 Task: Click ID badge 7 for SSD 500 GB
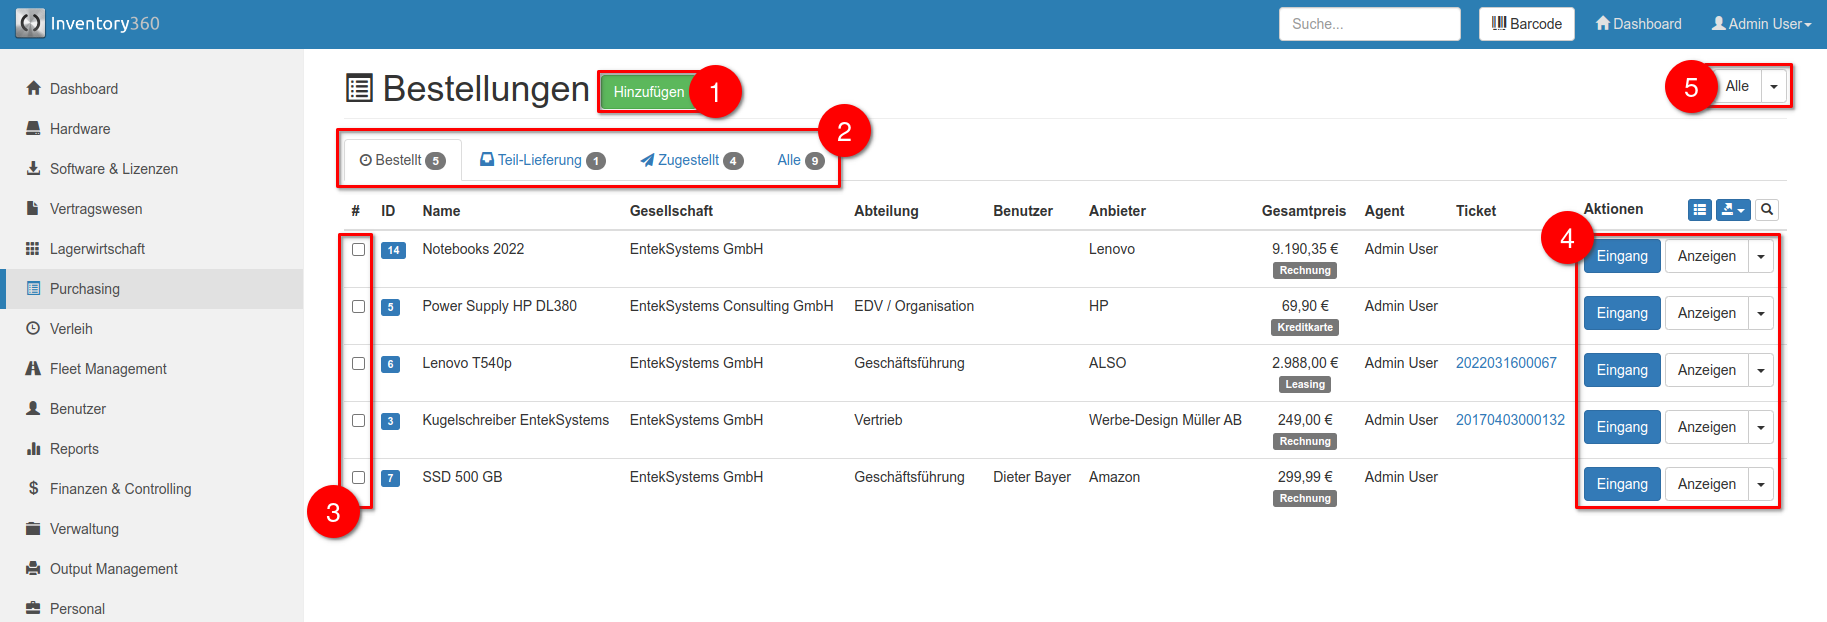[x=390, y=478]
